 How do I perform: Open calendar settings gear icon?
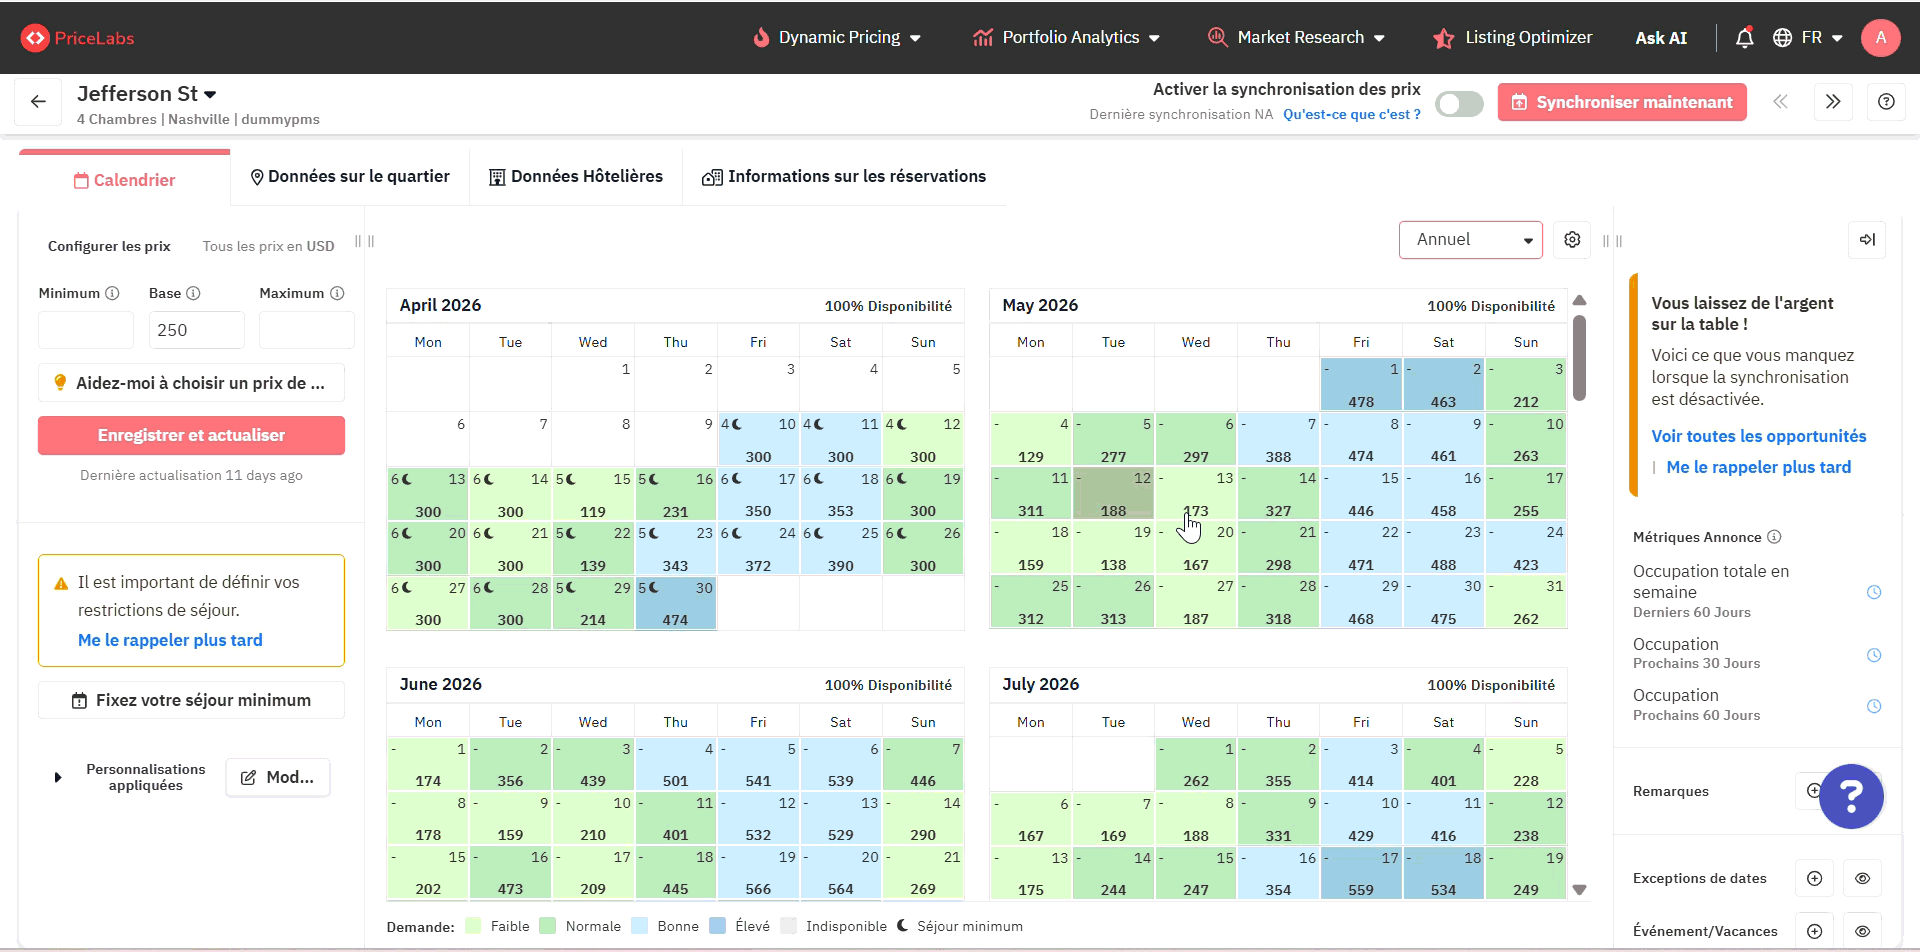[1572, 240]
